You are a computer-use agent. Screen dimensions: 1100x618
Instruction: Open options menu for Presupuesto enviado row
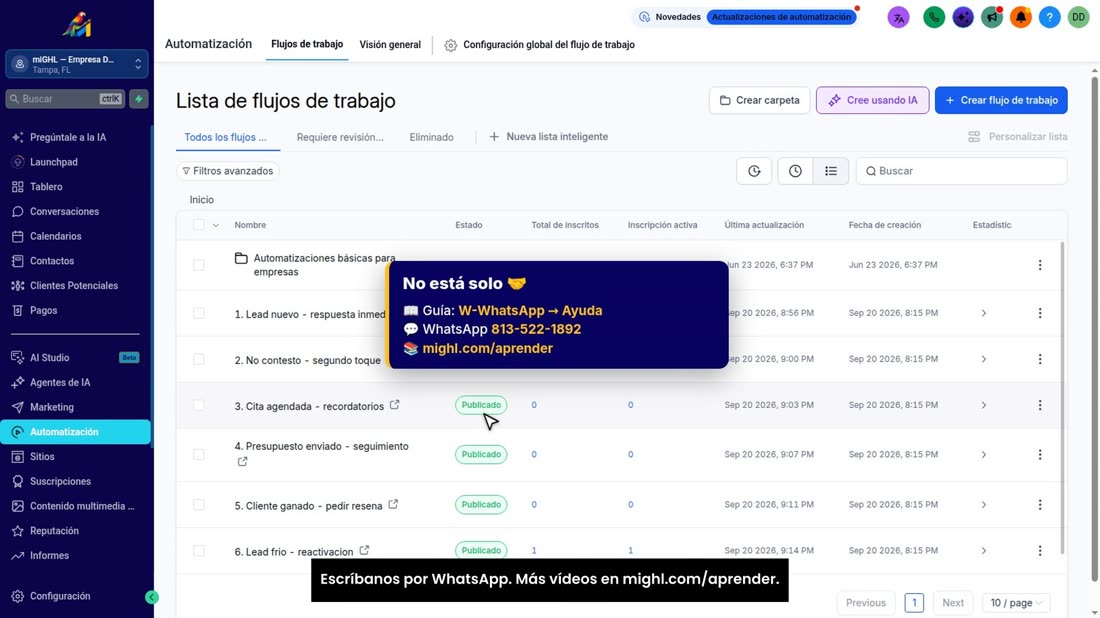[1040, 455]
